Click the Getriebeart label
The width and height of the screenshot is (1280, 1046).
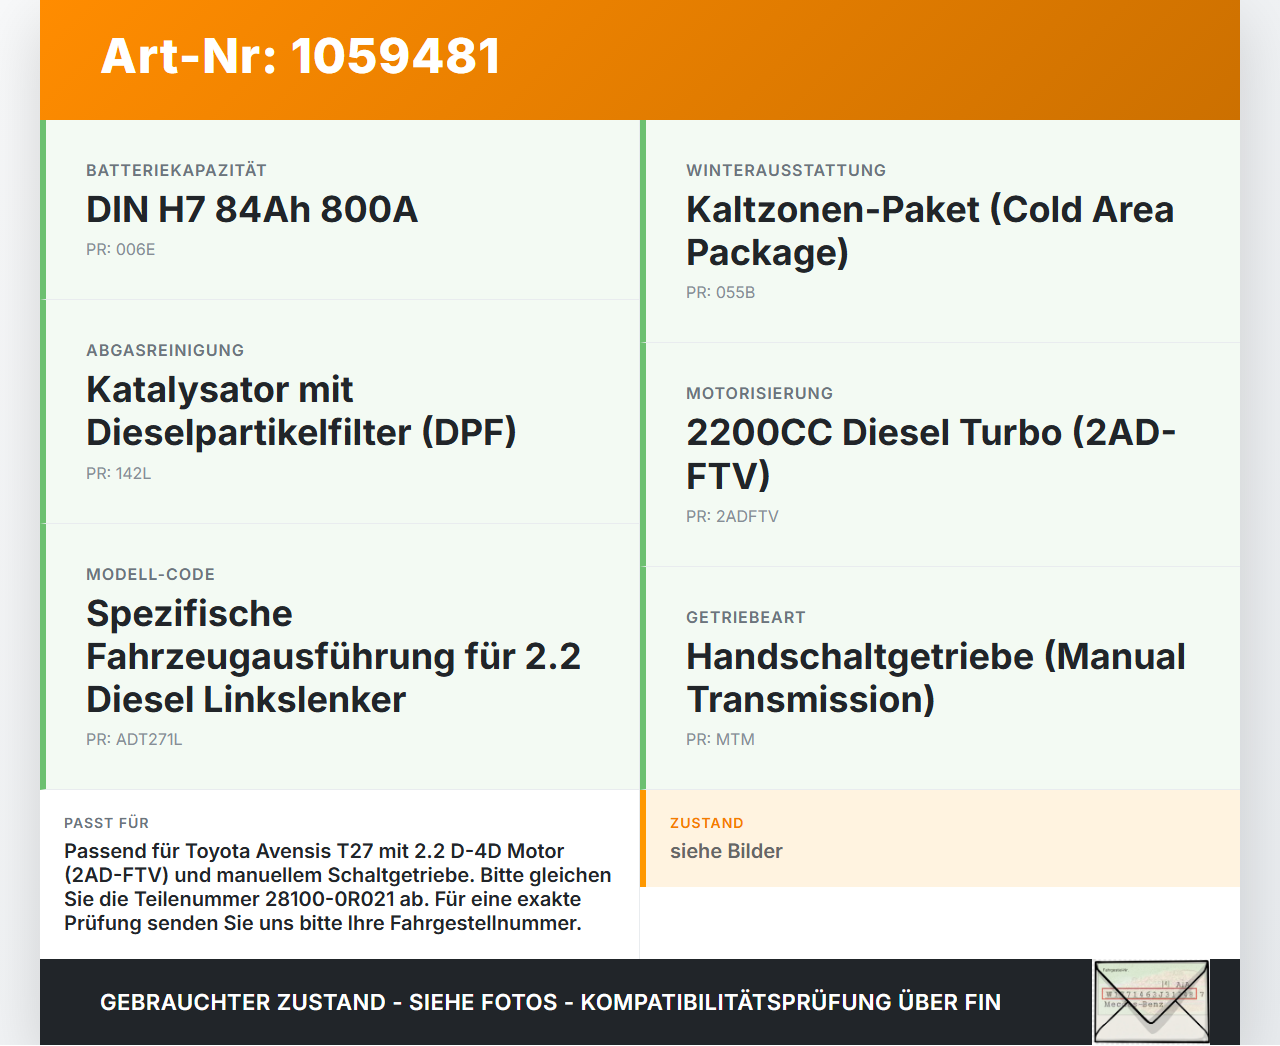click(x=746, y=617)
